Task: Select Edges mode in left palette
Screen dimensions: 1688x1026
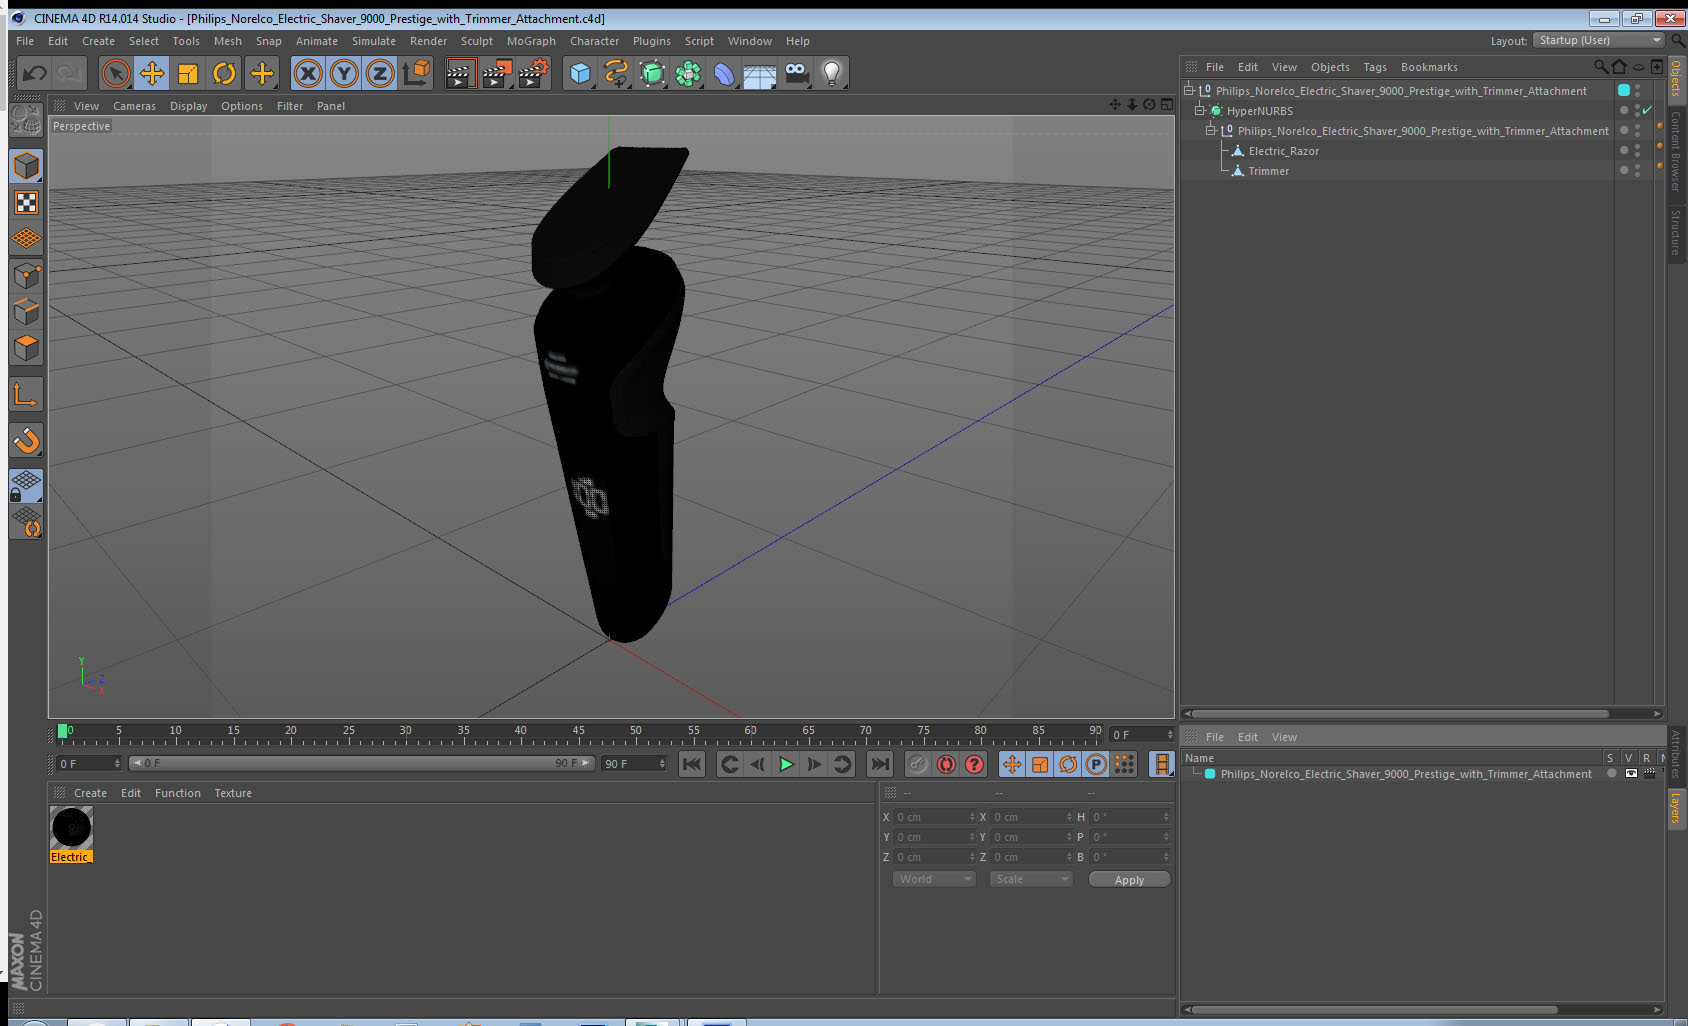Action: pyautogui.click(x=26, y=312)
